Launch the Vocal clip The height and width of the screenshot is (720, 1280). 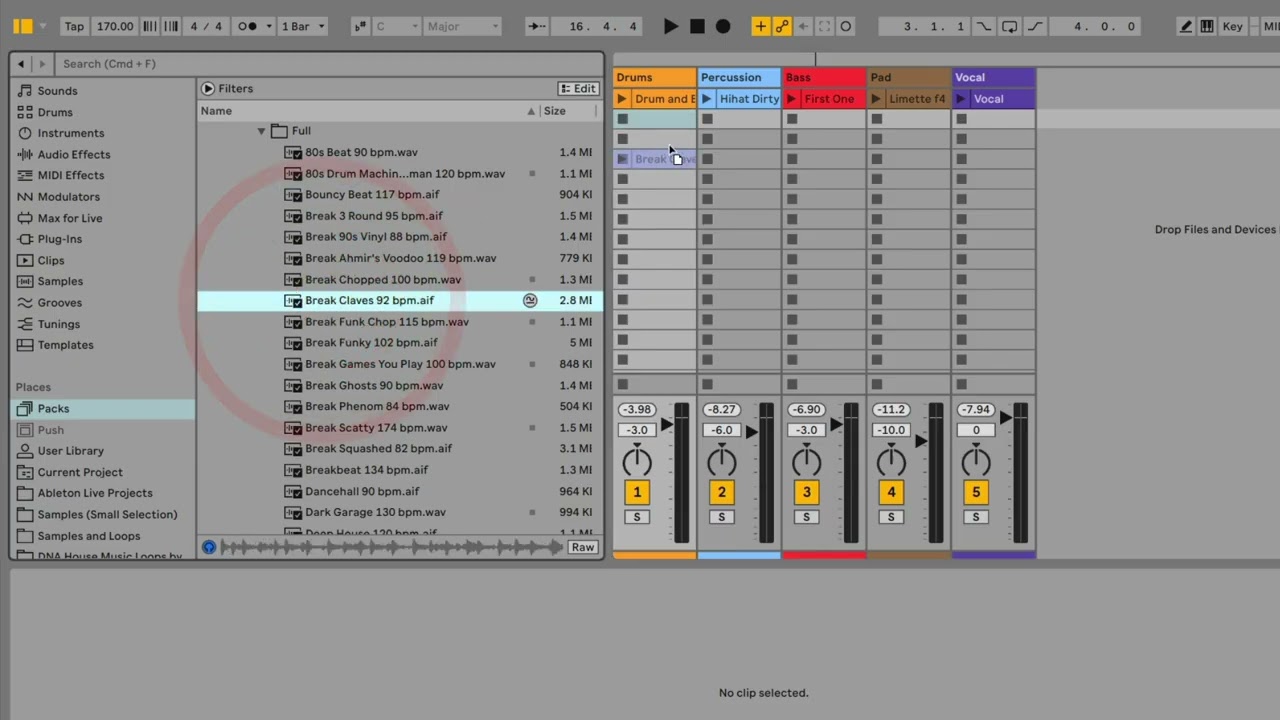pyautogui.click(x=962, y=99)
